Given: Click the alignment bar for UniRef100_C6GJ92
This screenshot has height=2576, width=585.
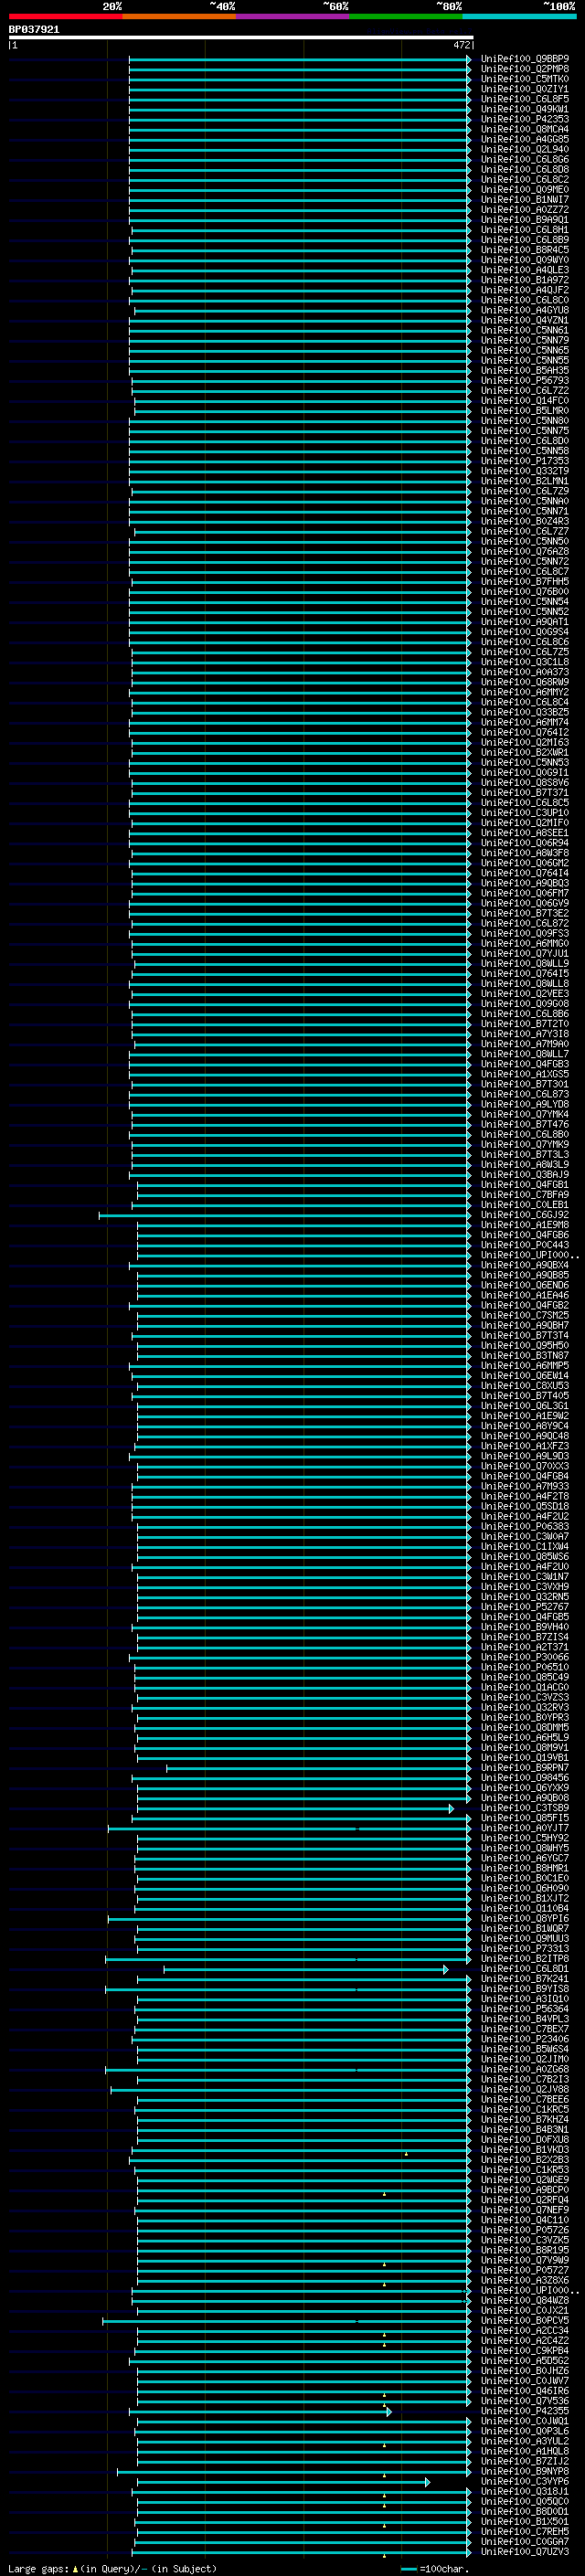Looking at the screenshot, I should point(285,1216).
